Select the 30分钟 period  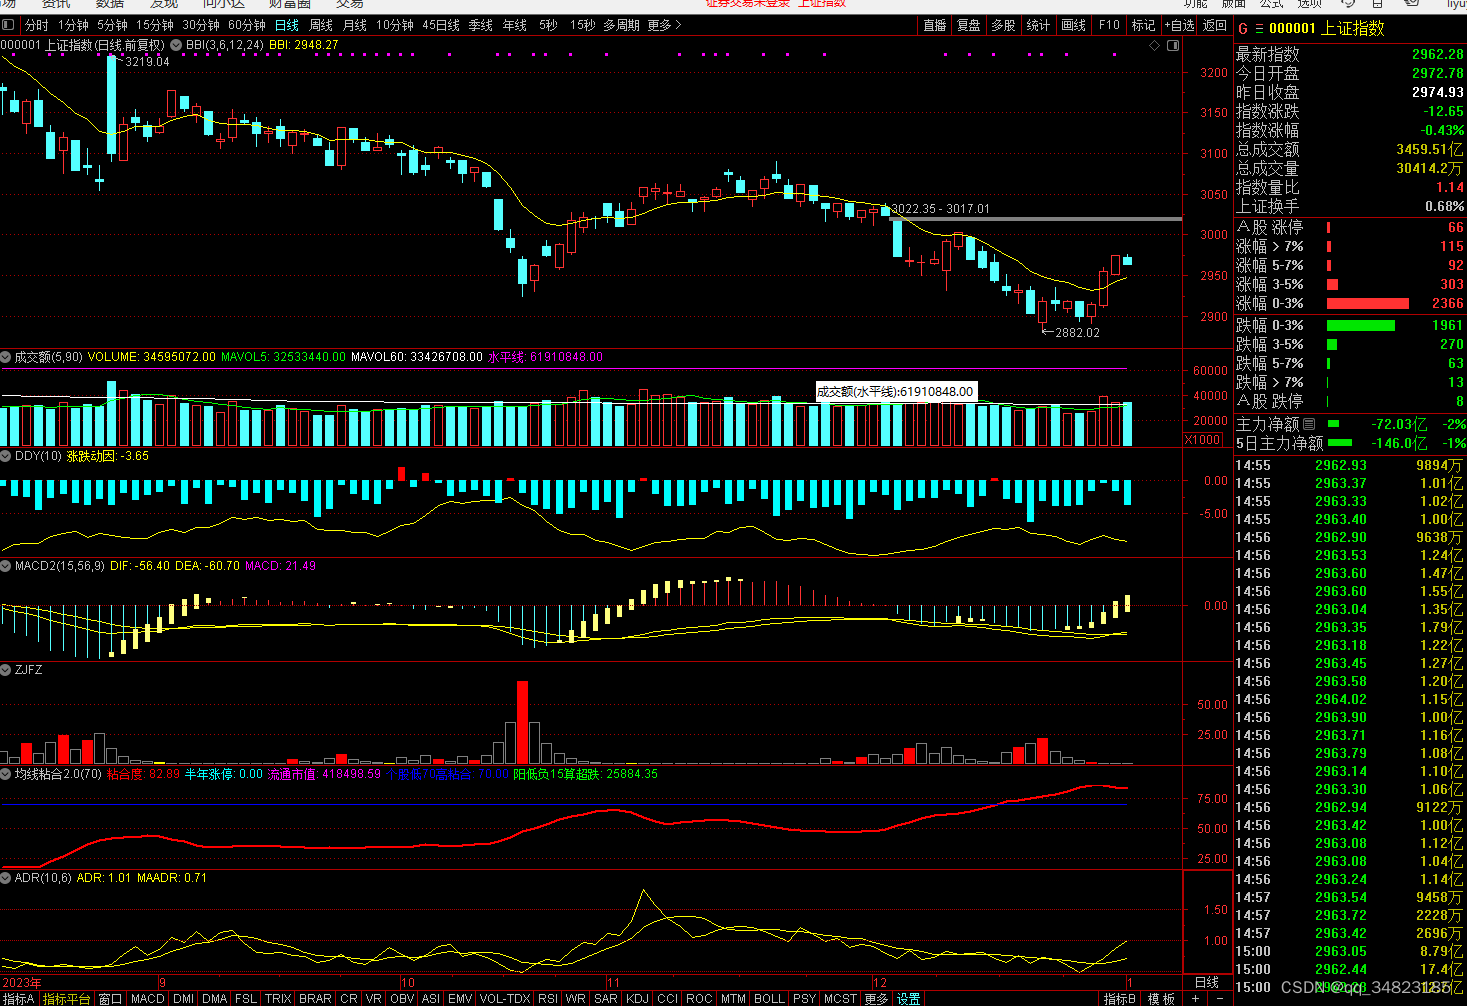pyautogui.click(x=201, y=25)
